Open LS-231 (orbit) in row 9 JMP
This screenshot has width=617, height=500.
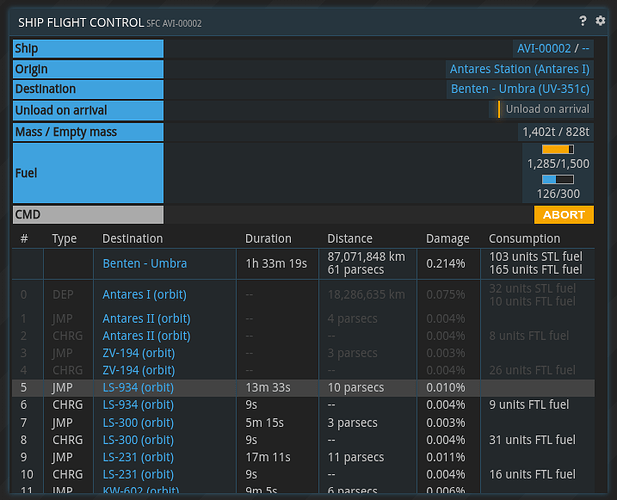[138, 457]
